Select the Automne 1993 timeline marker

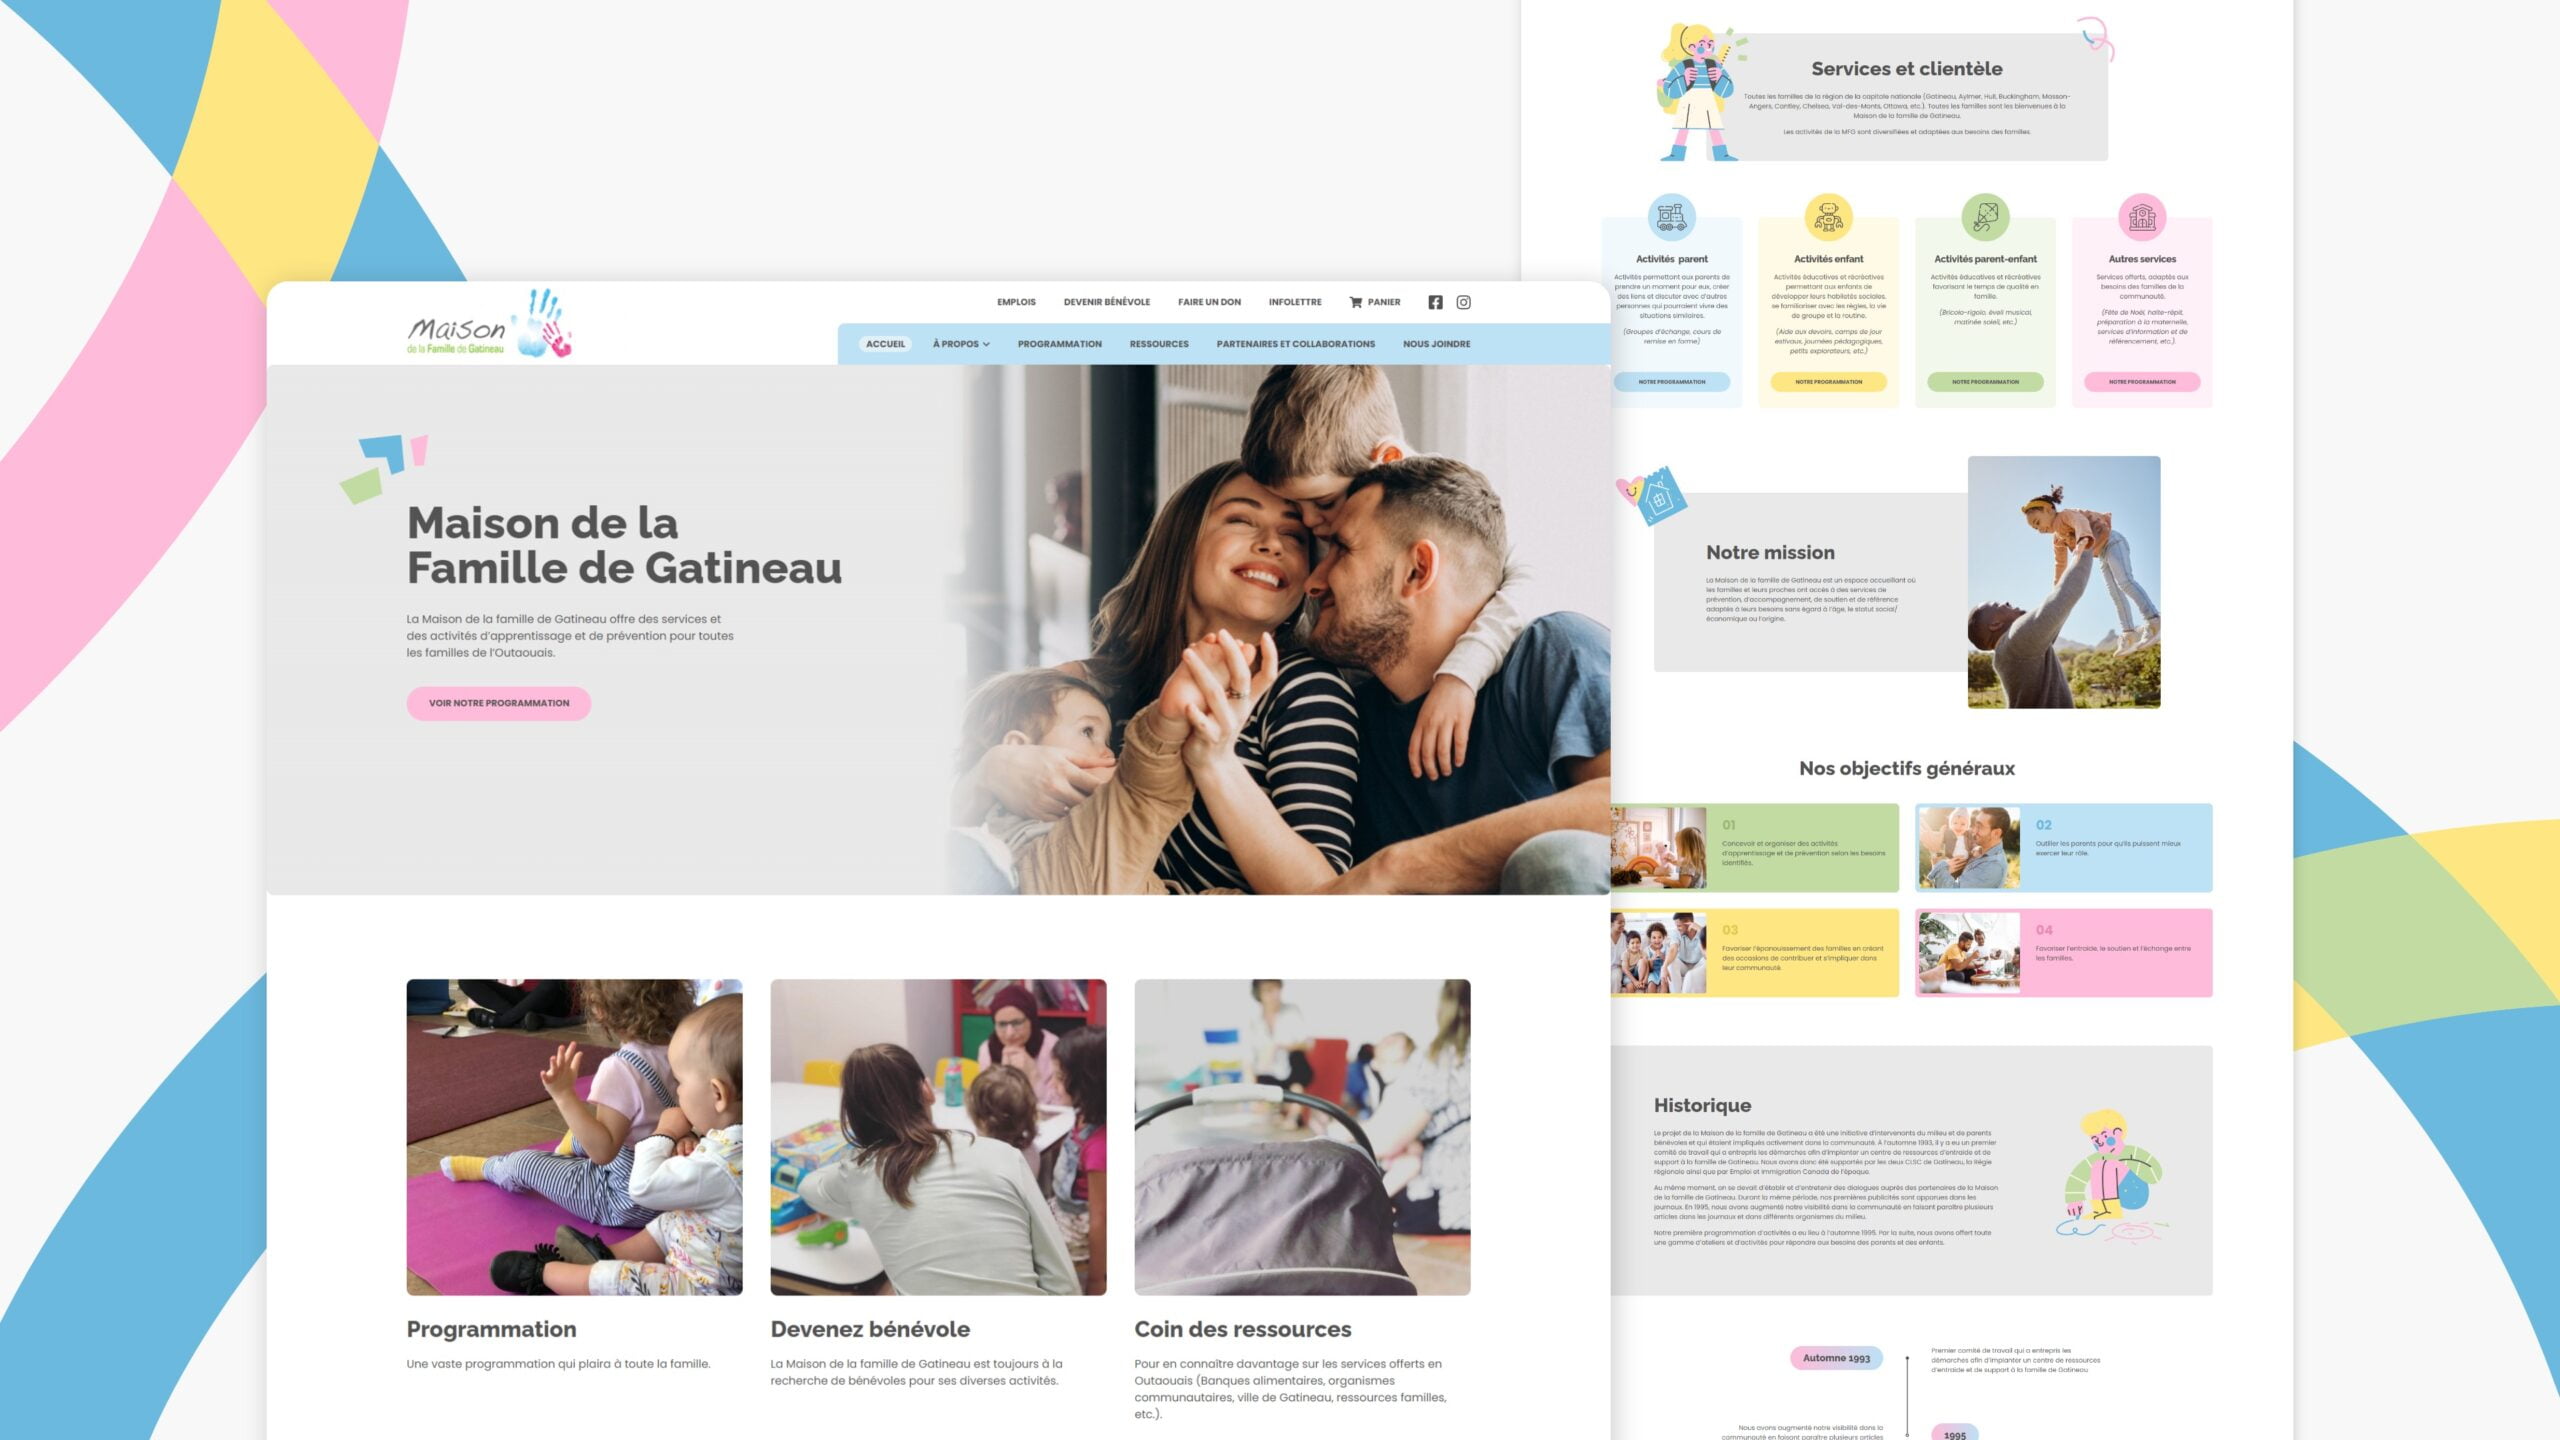[x=1836, y=1358]
